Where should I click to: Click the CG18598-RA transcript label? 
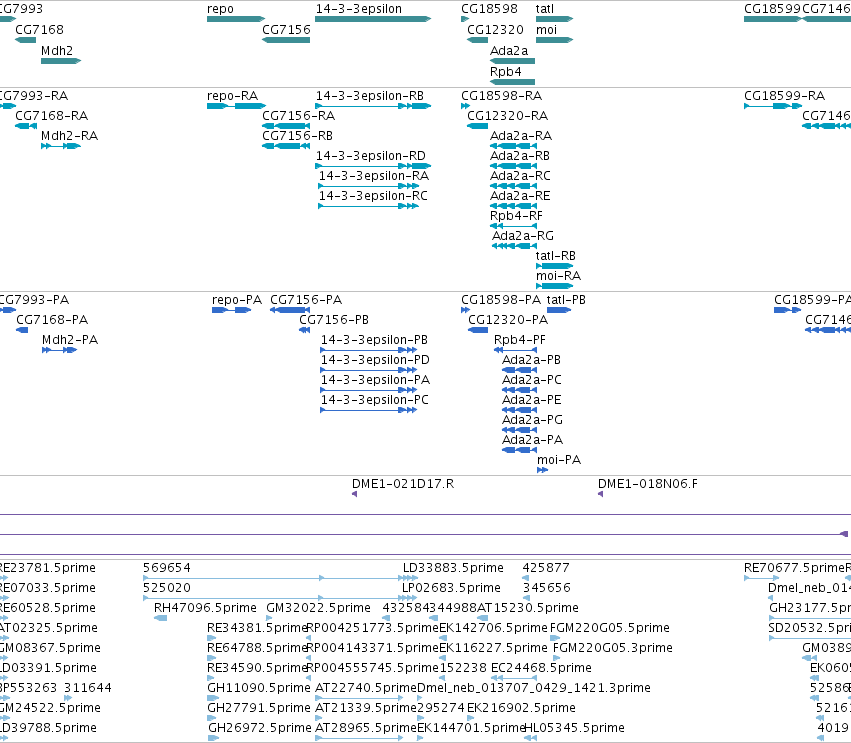(501, 96)
